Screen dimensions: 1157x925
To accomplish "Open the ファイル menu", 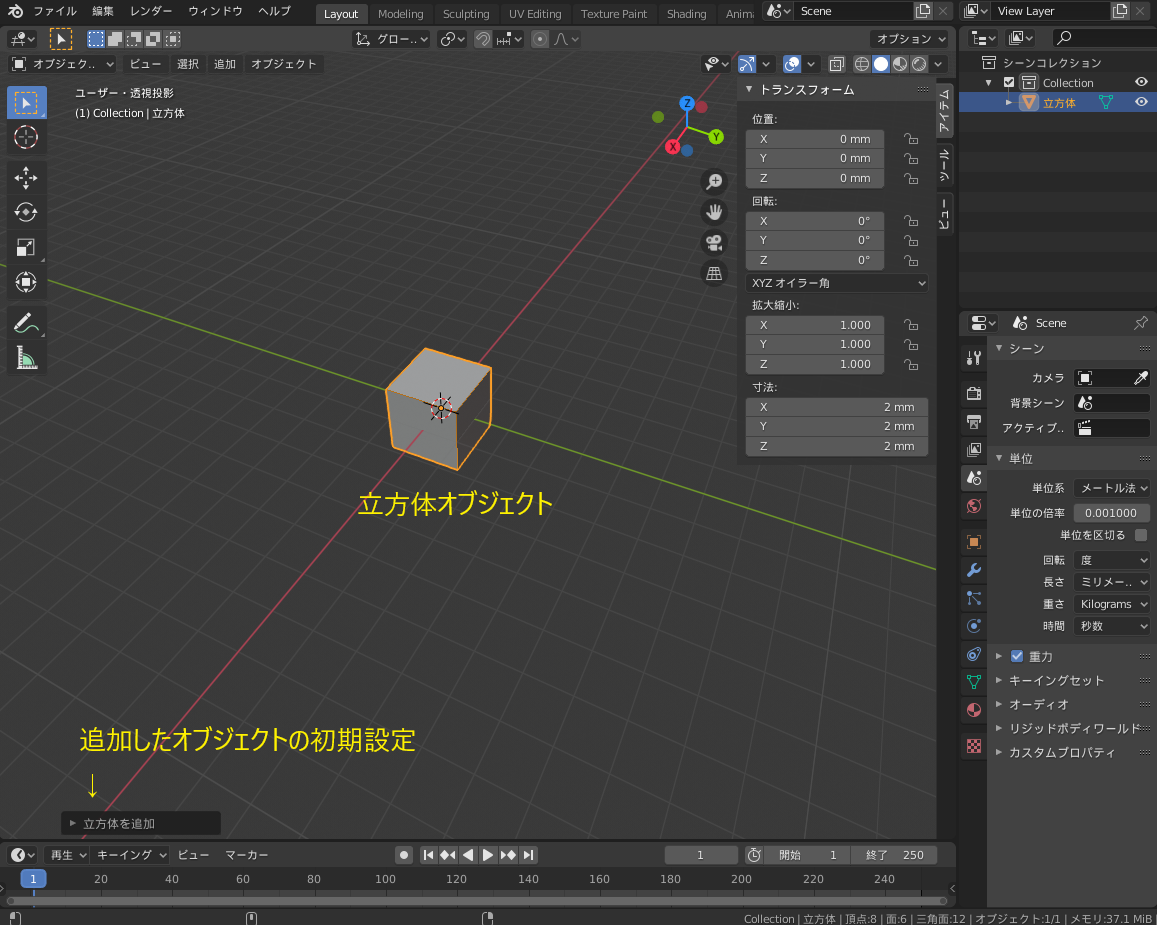I will click(55, 11).
